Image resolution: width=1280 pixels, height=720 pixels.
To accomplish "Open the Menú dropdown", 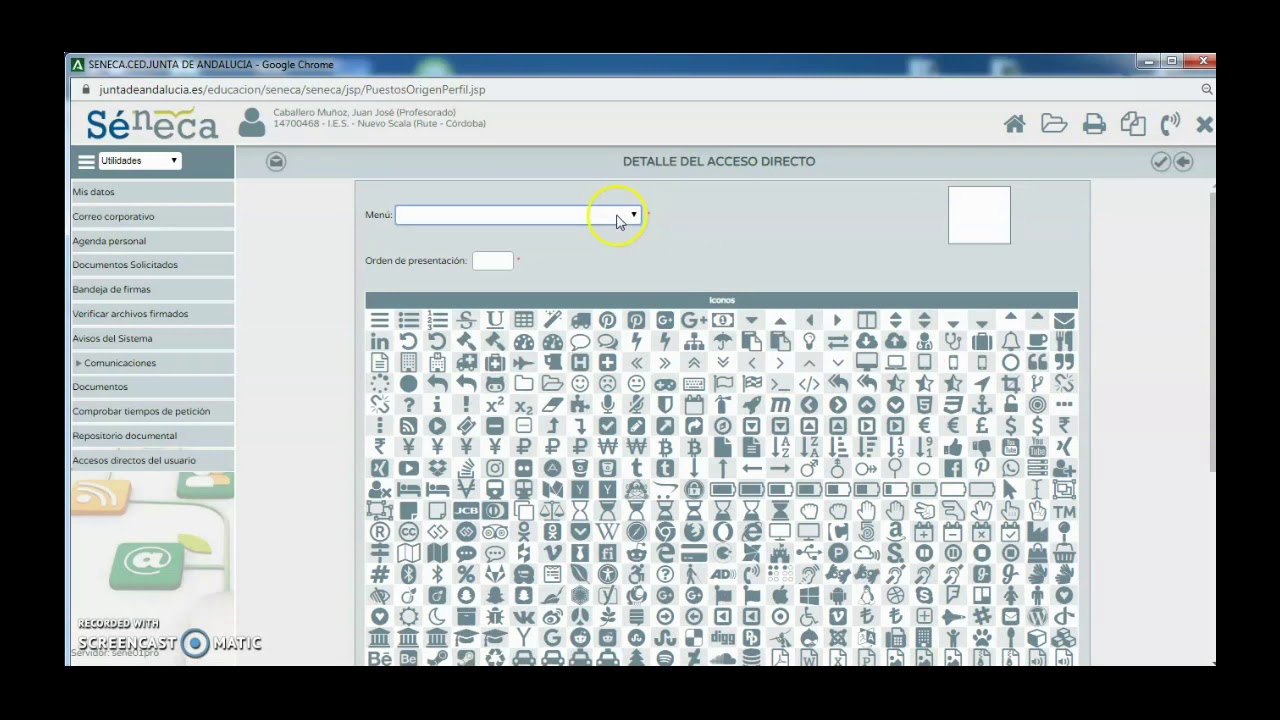I will point(518,215).
